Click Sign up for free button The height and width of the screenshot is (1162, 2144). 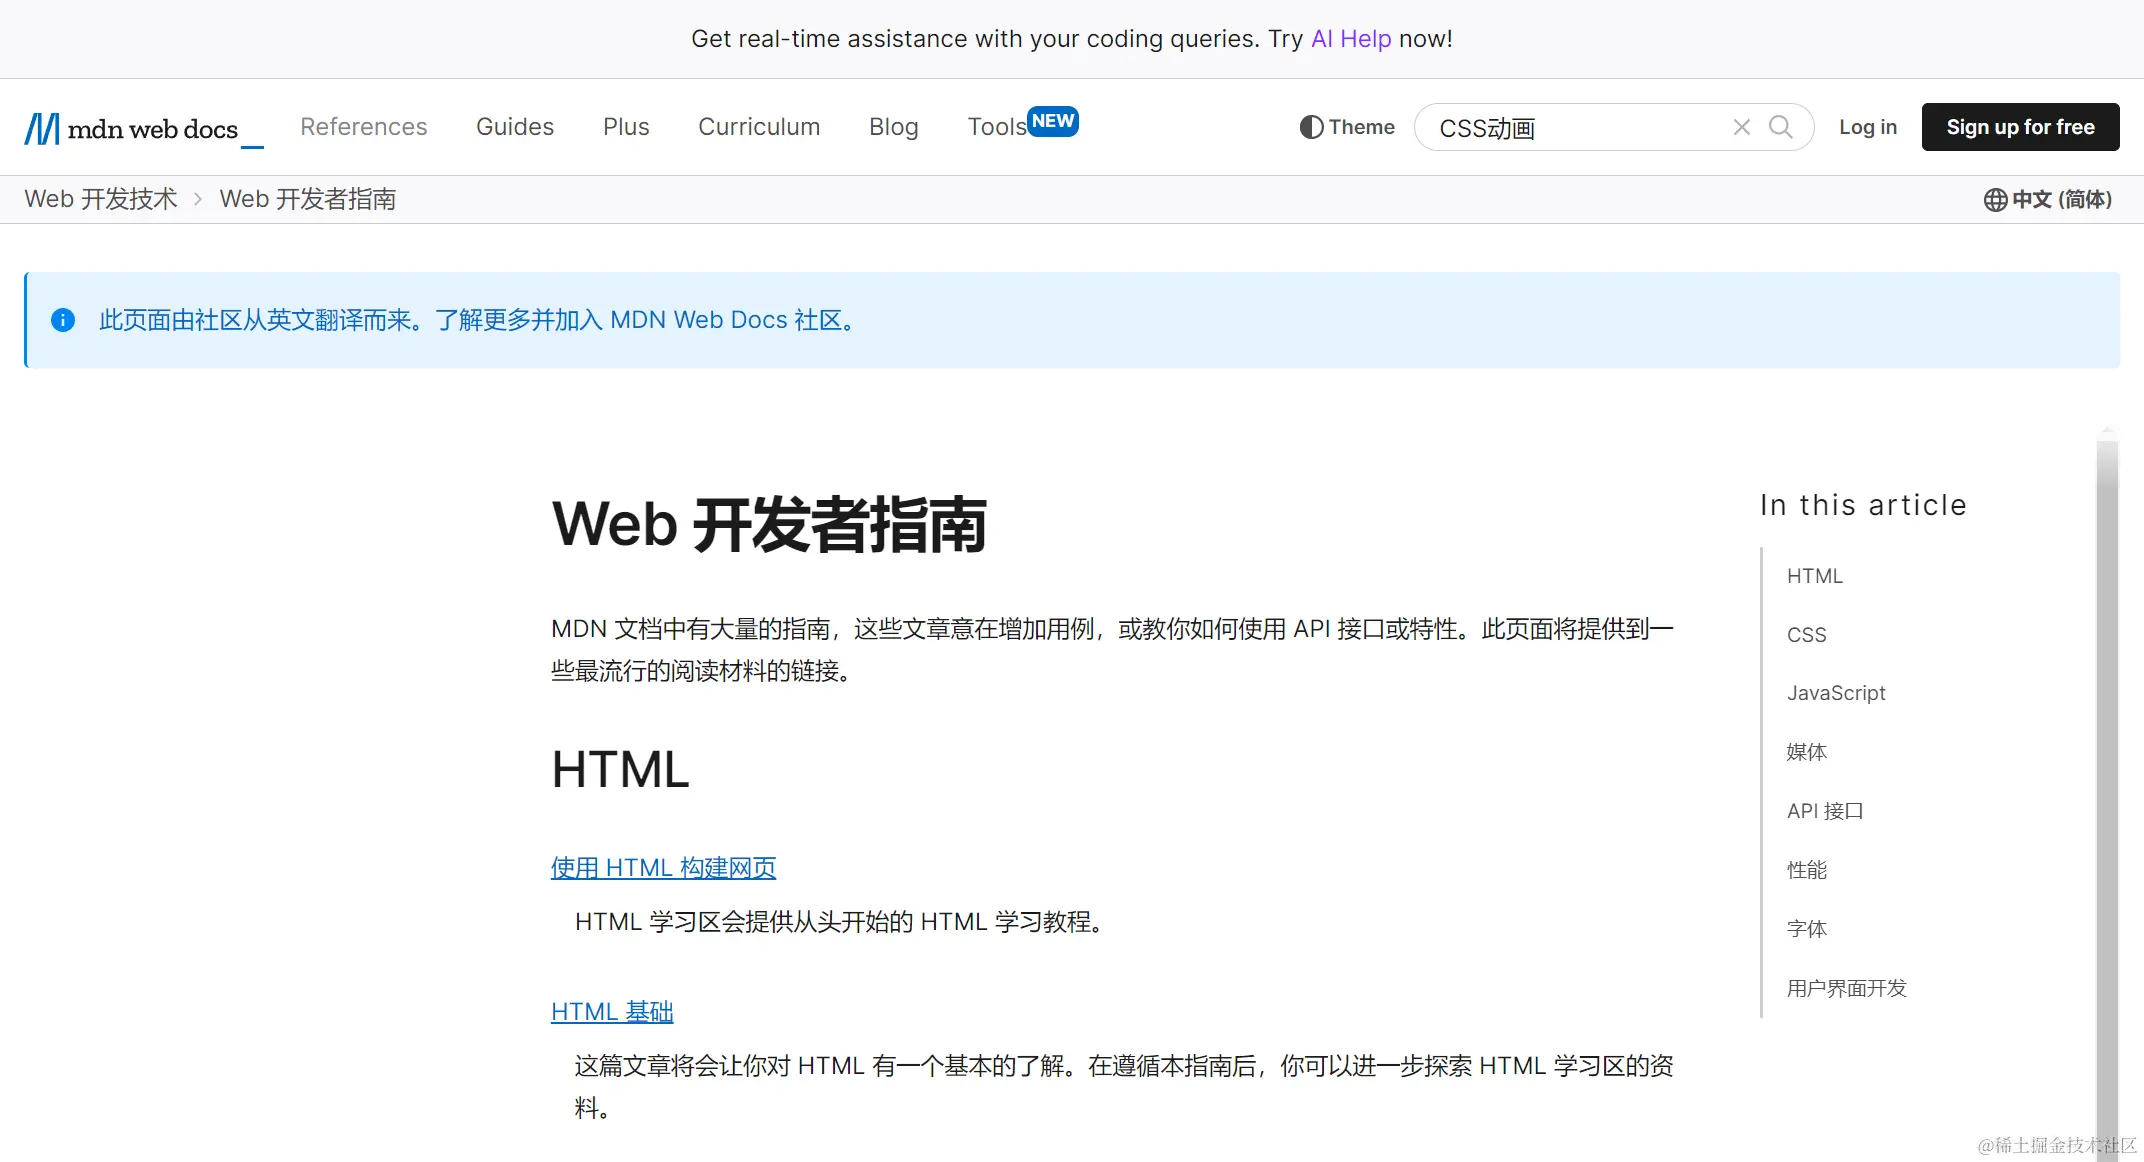(2020, 127)
